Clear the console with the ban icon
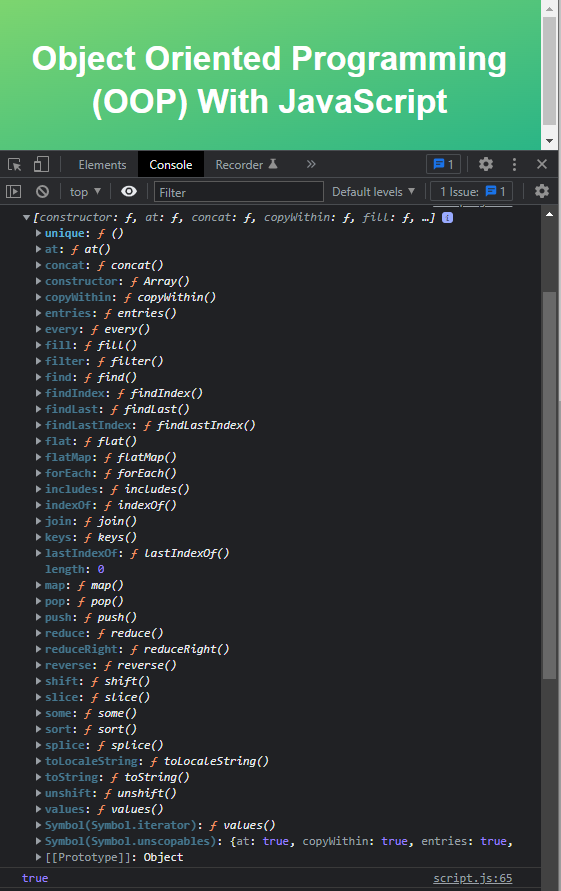 42,191
